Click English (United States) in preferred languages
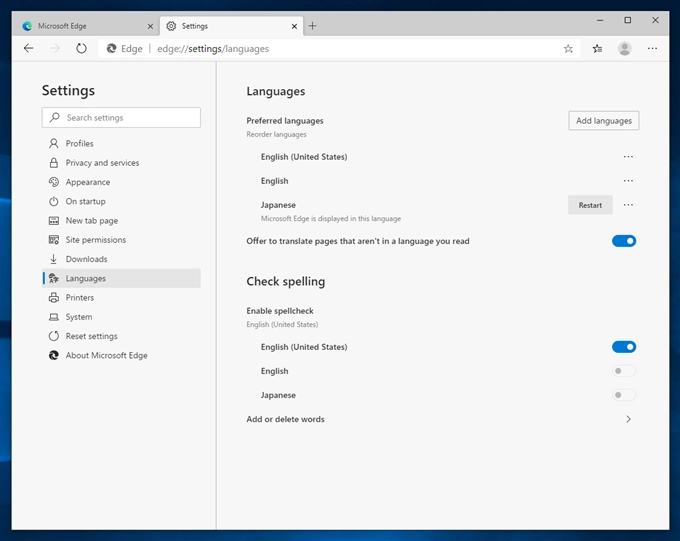 (304, 157)
